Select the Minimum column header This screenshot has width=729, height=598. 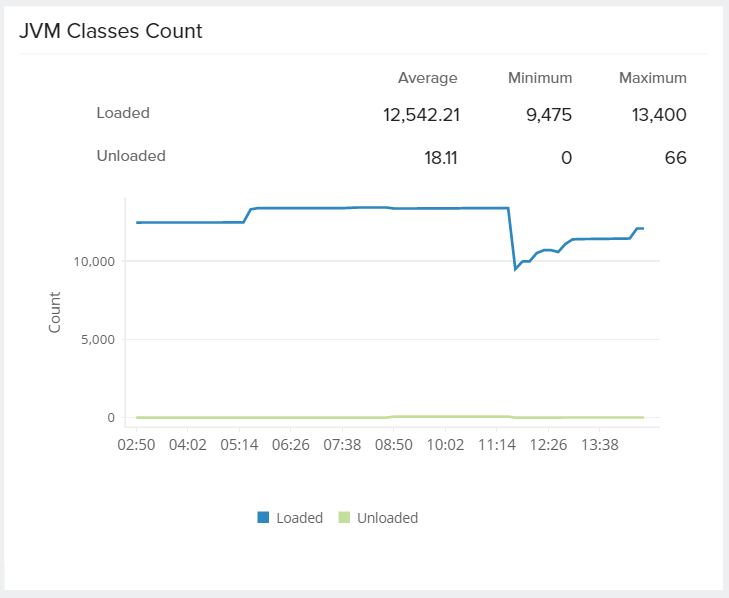(539, 78)
